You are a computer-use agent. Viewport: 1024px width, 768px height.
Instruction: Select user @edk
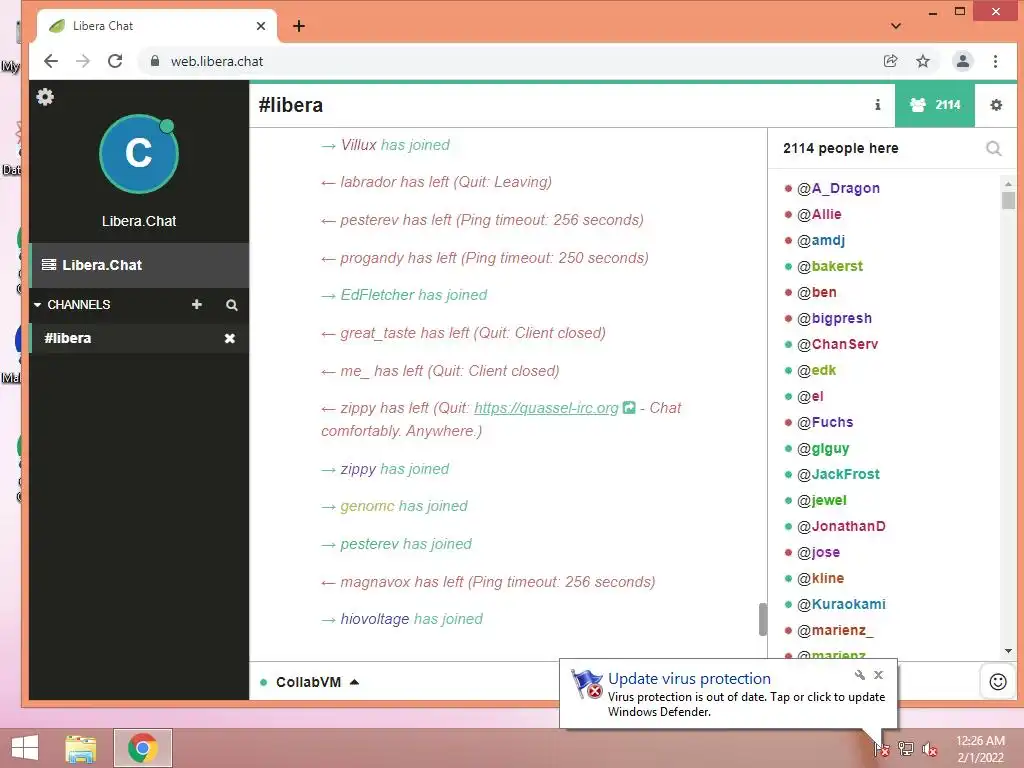pos(816,370)
